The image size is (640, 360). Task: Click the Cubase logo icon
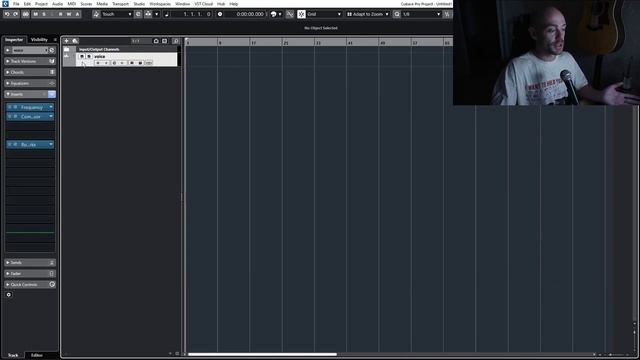tap(5, 4)
